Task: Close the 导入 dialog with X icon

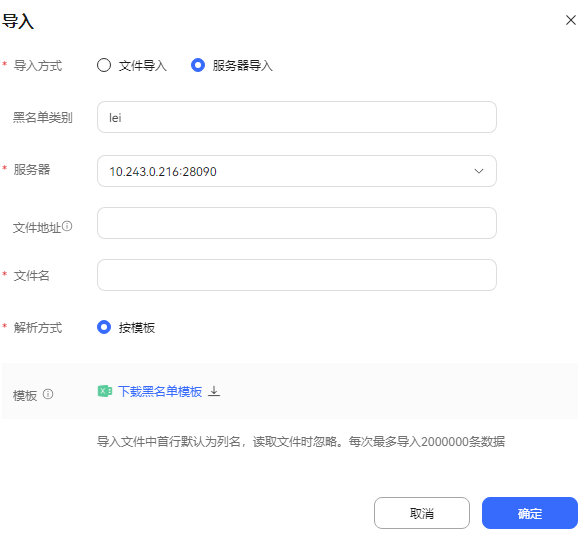Action: tap(570, 20)
